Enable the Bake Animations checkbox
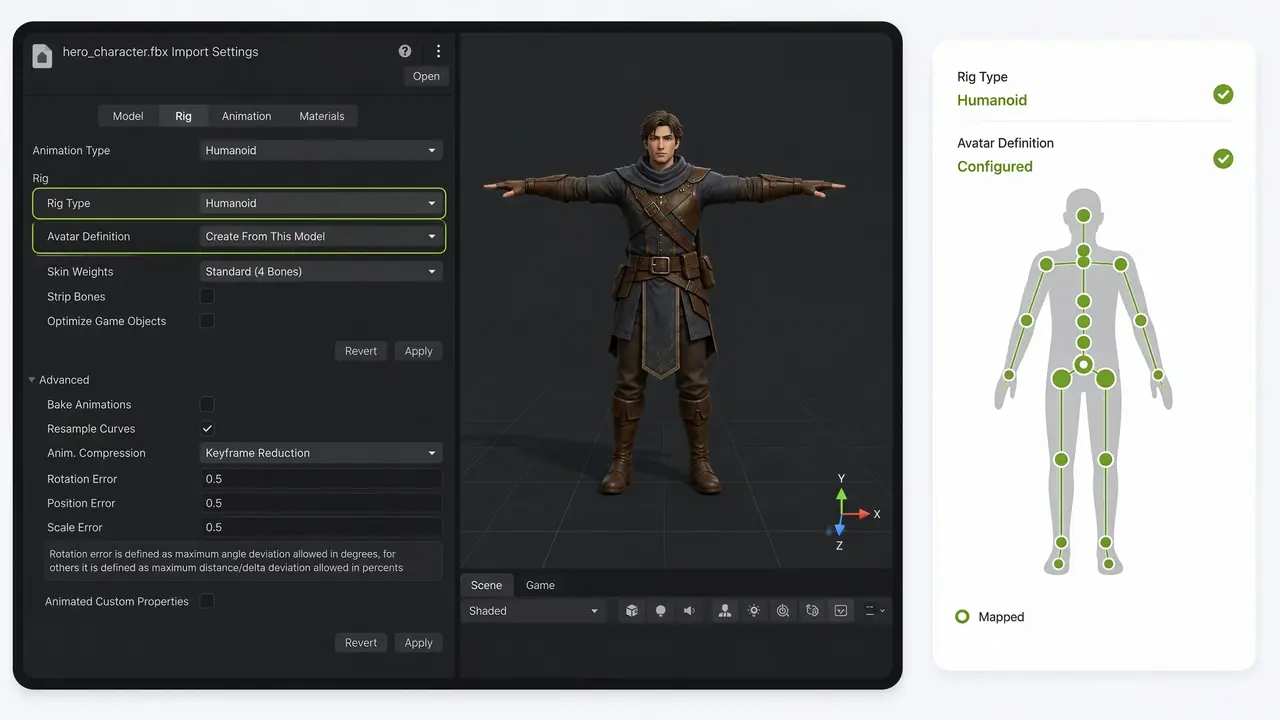Image resolution: width=1280 pixels, height=720 pixels. point(207,404)
